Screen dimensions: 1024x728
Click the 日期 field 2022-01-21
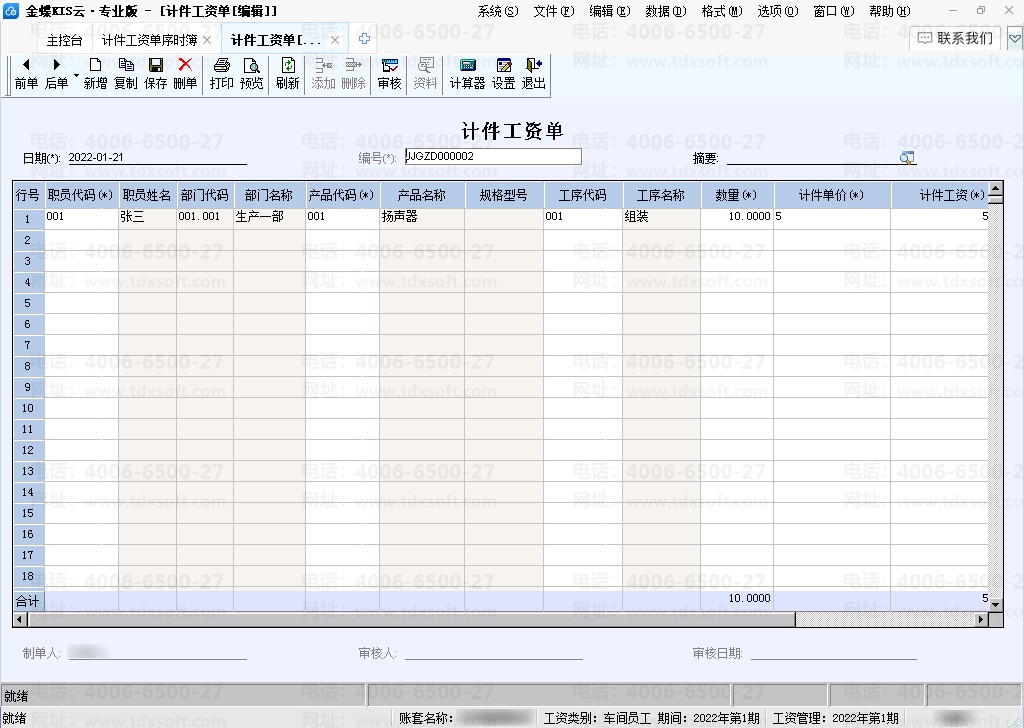(x=157, y=157)
